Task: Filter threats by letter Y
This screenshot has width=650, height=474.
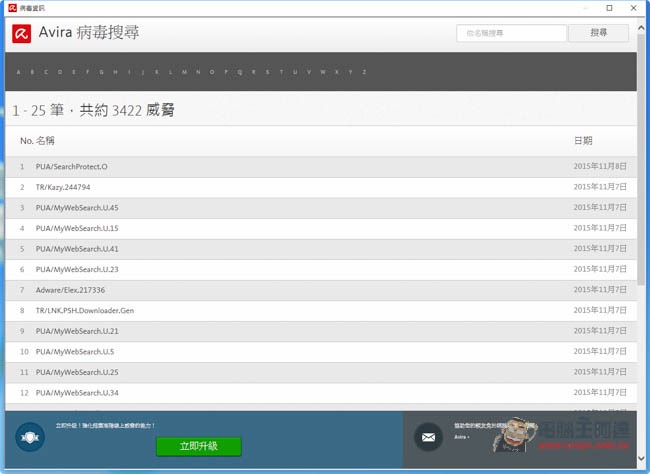Action: [351, 72]
